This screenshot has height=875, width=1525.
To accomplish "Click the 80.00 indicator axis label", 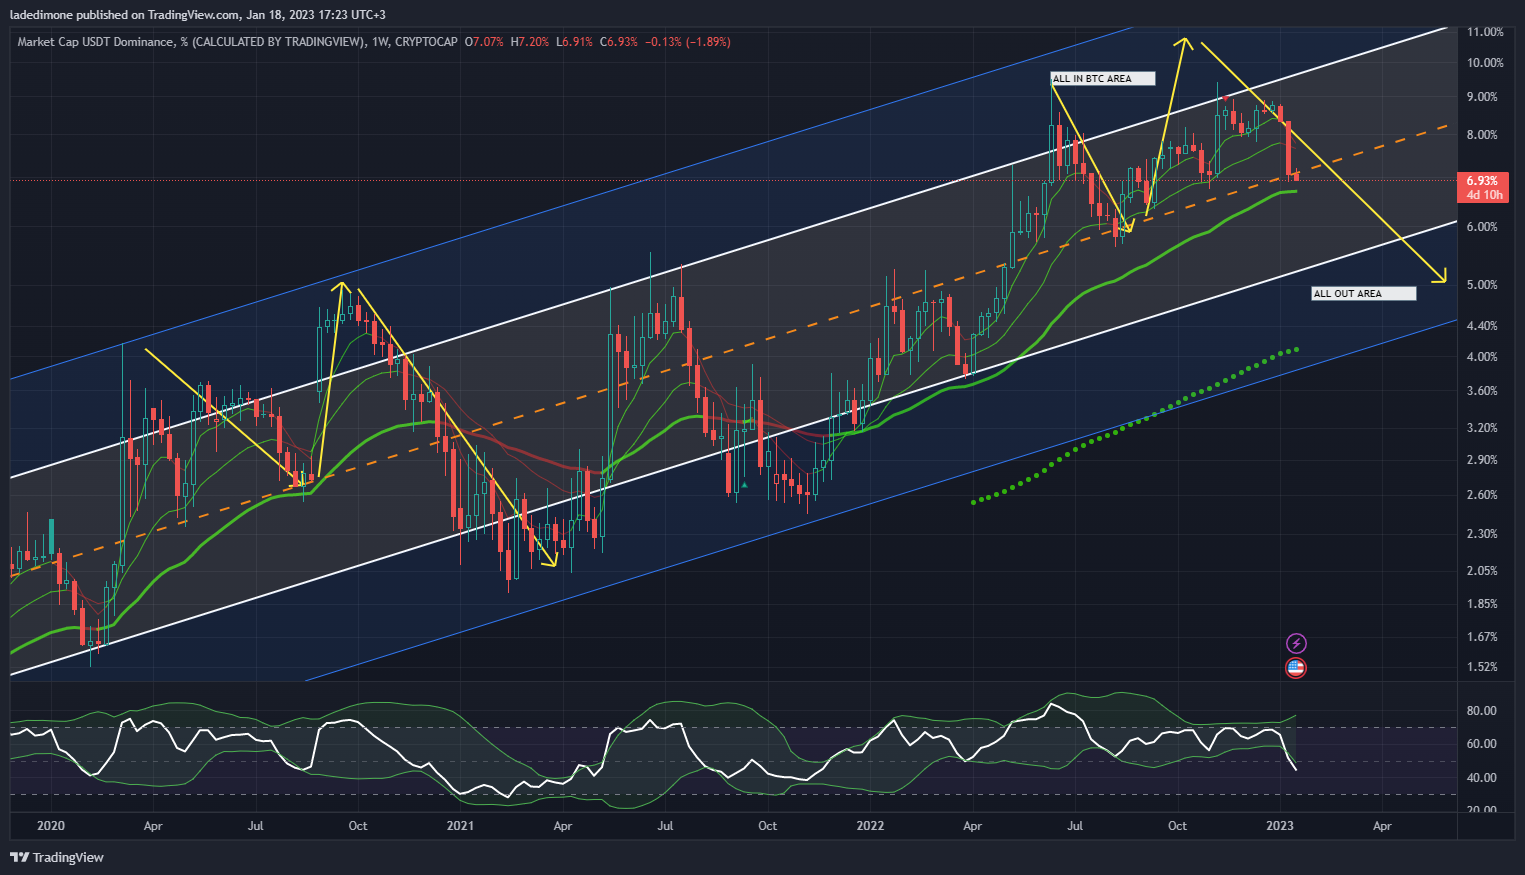I will (1481, 711).
